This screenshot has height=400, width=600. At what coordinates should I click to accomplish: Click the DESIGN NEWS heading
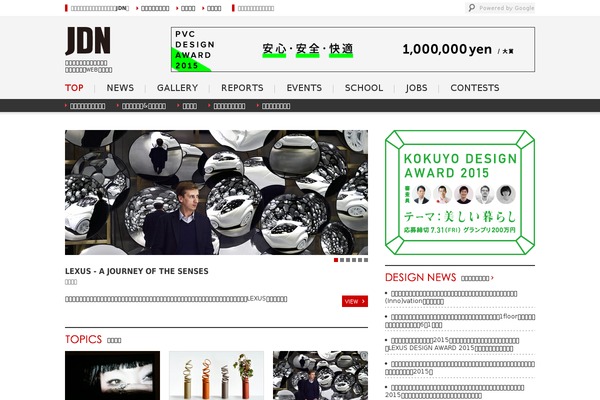point(421,277)
